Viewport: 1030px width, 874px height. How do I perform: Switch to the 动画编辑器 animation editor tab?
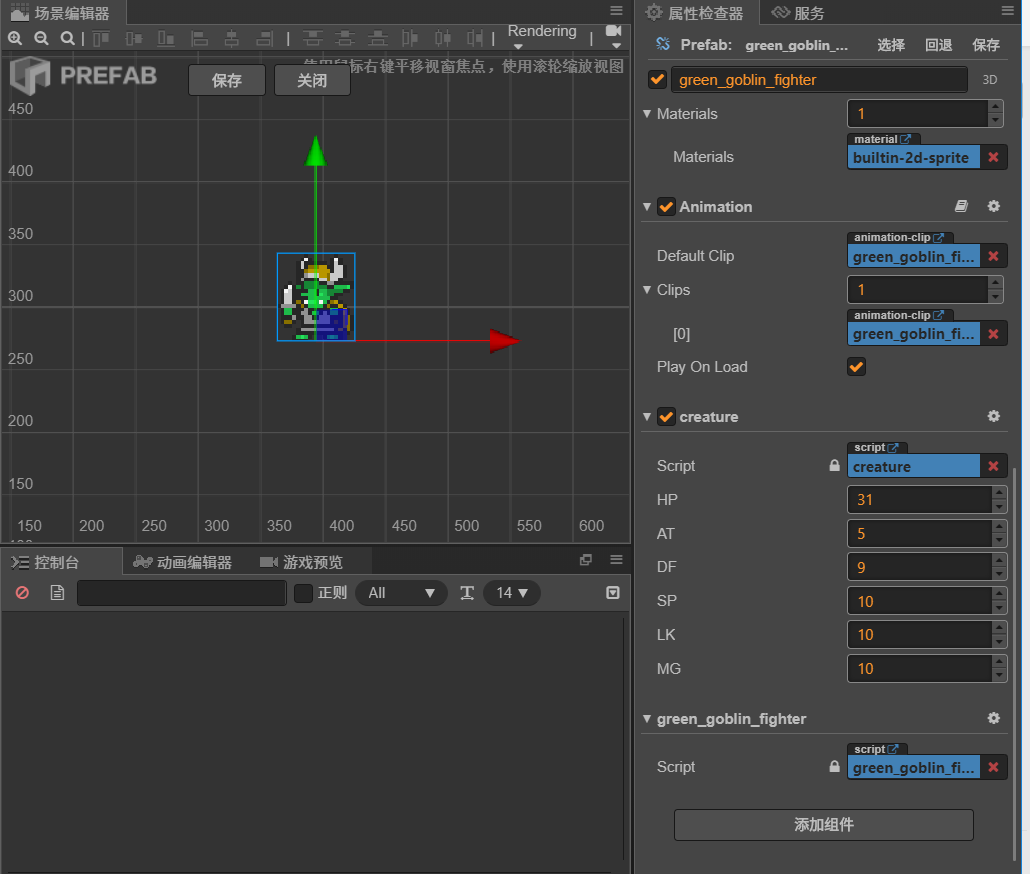(x=182, y=562)
